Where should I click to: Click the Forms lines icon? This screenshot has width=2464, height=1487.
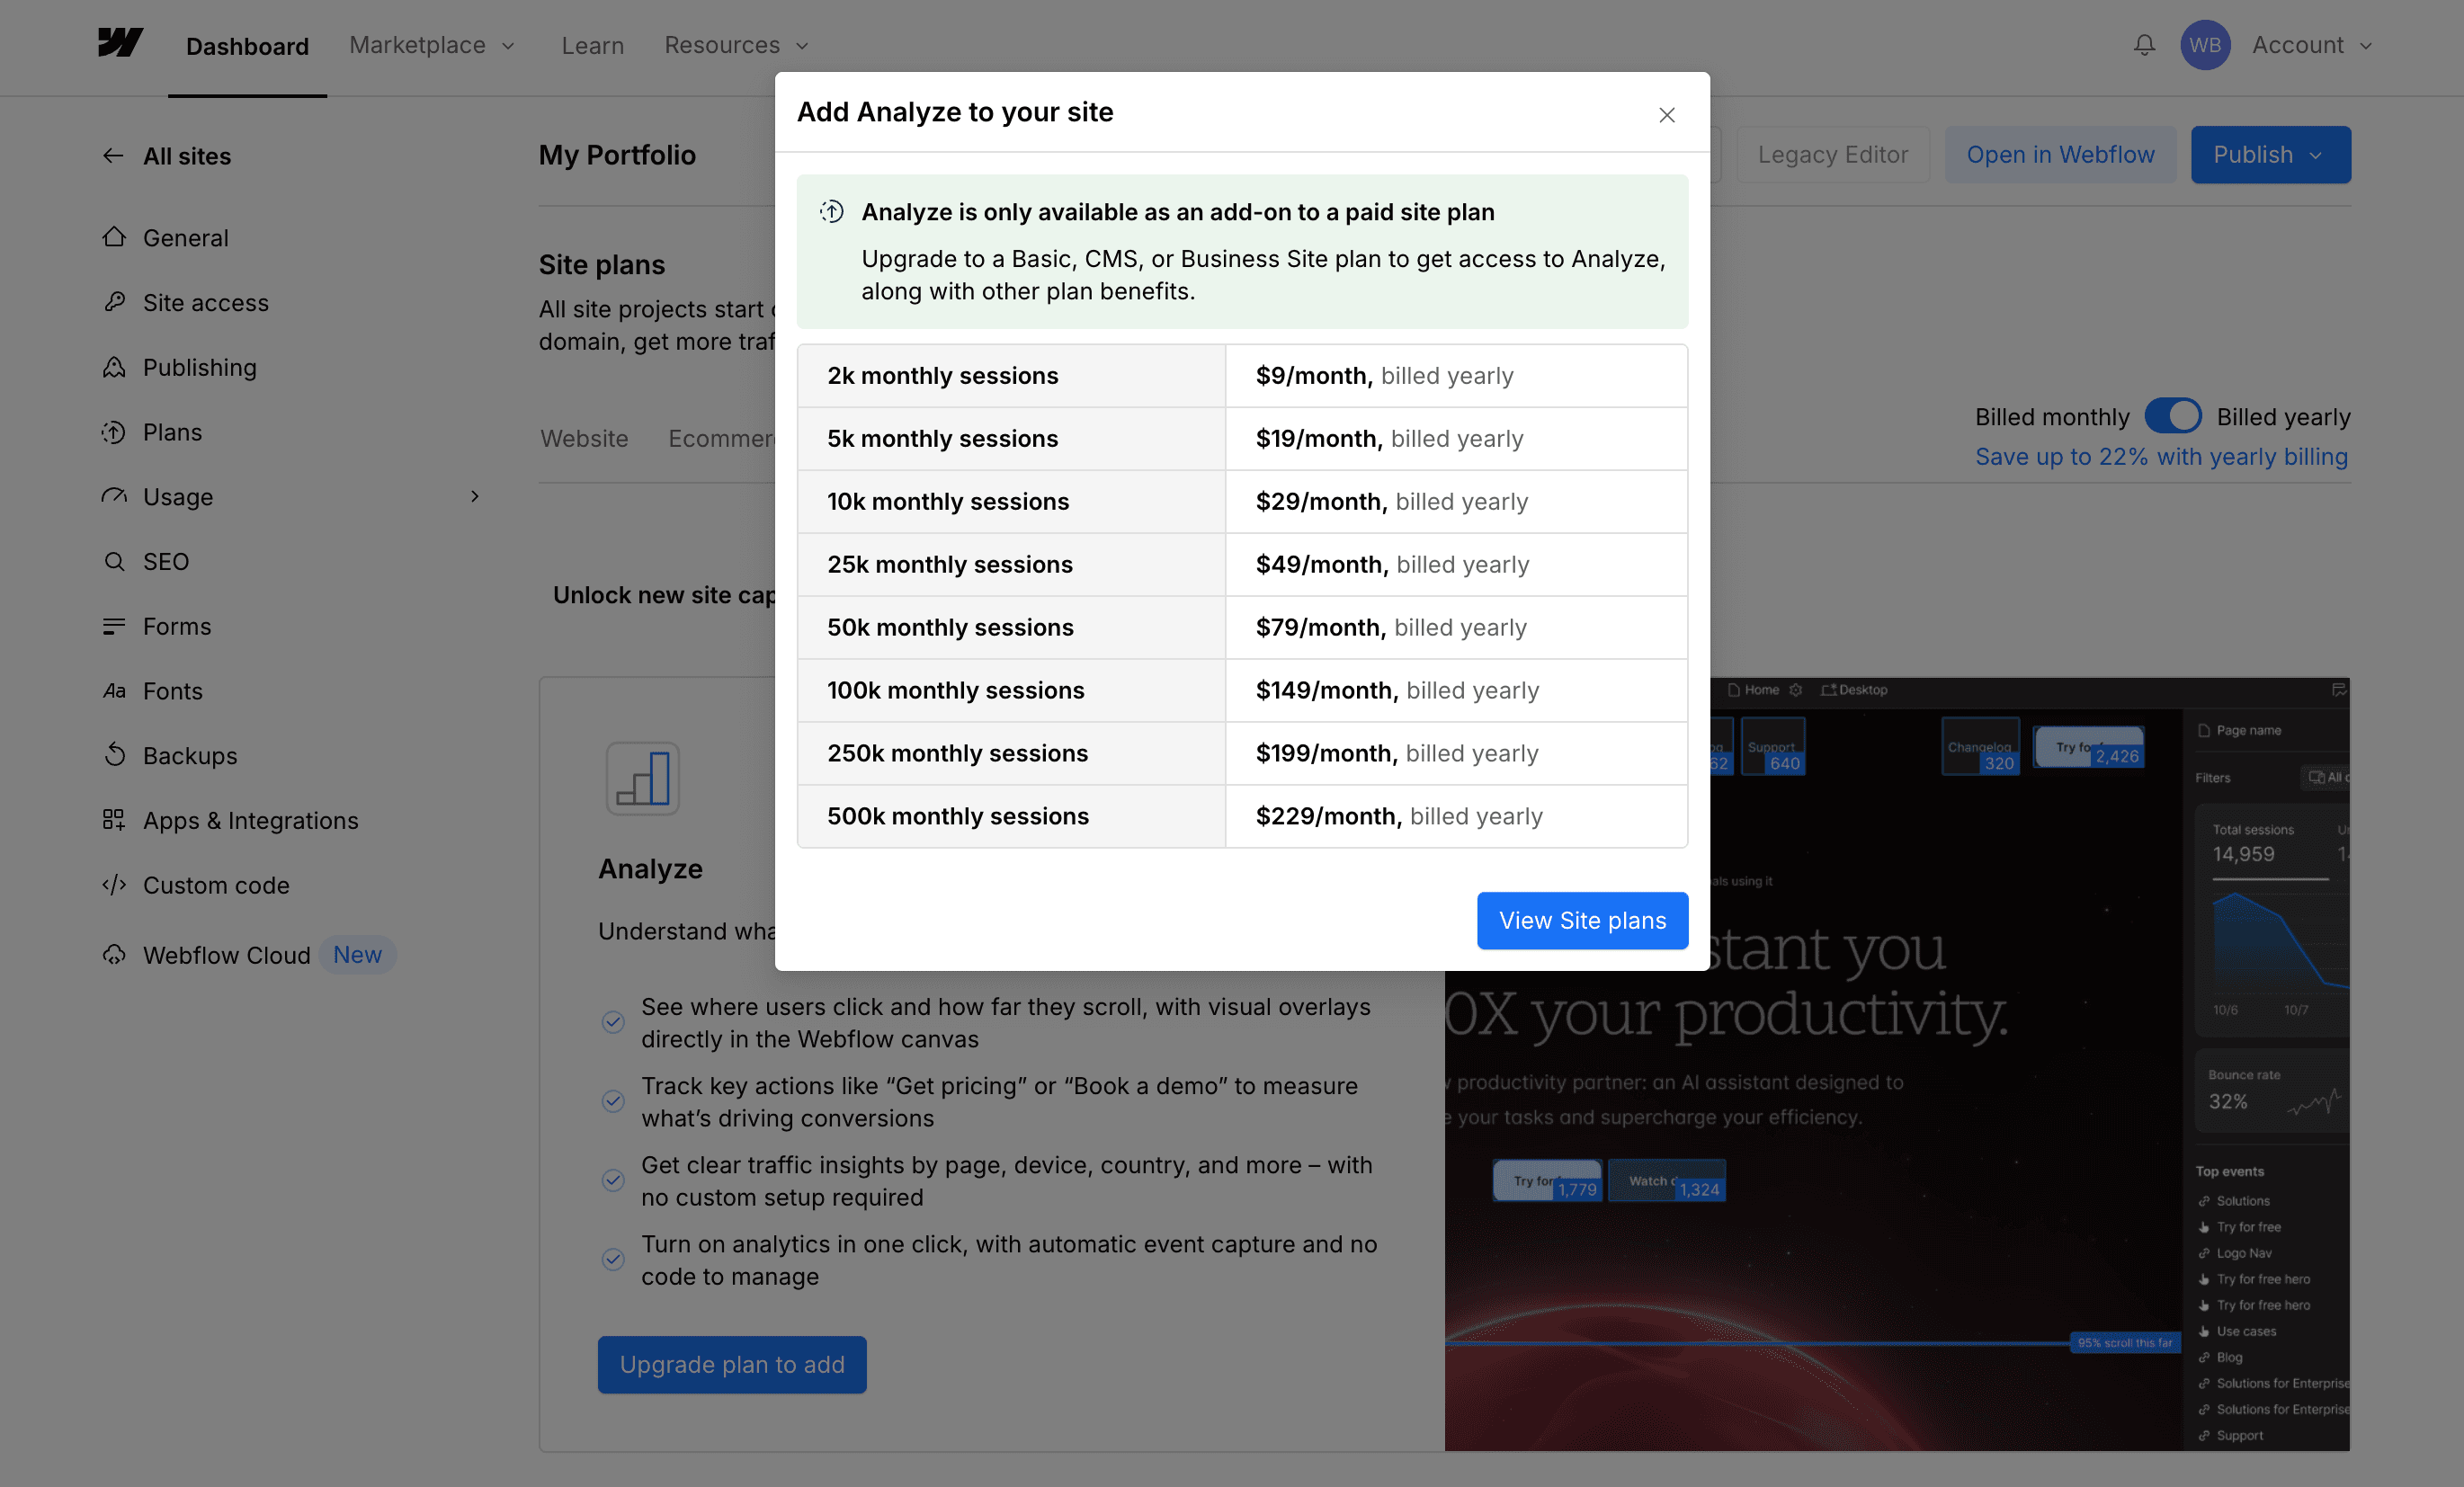click(x=114, y=626)
